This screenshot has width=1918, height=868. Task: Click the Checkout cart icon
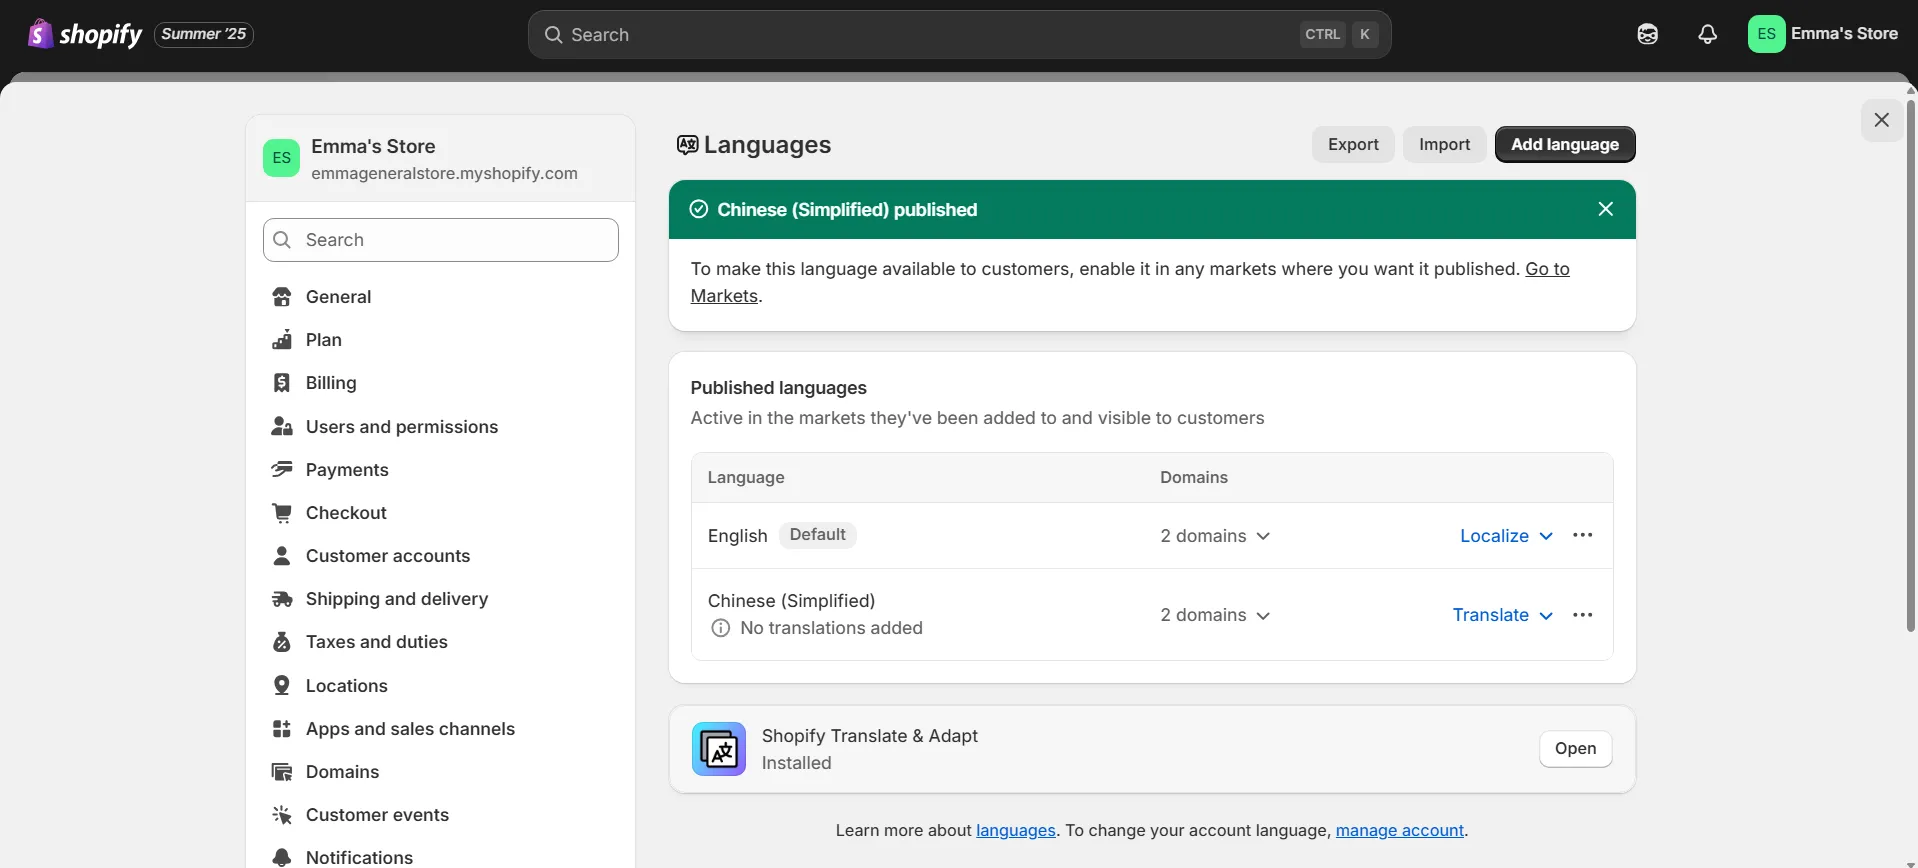tap(282, 513)
